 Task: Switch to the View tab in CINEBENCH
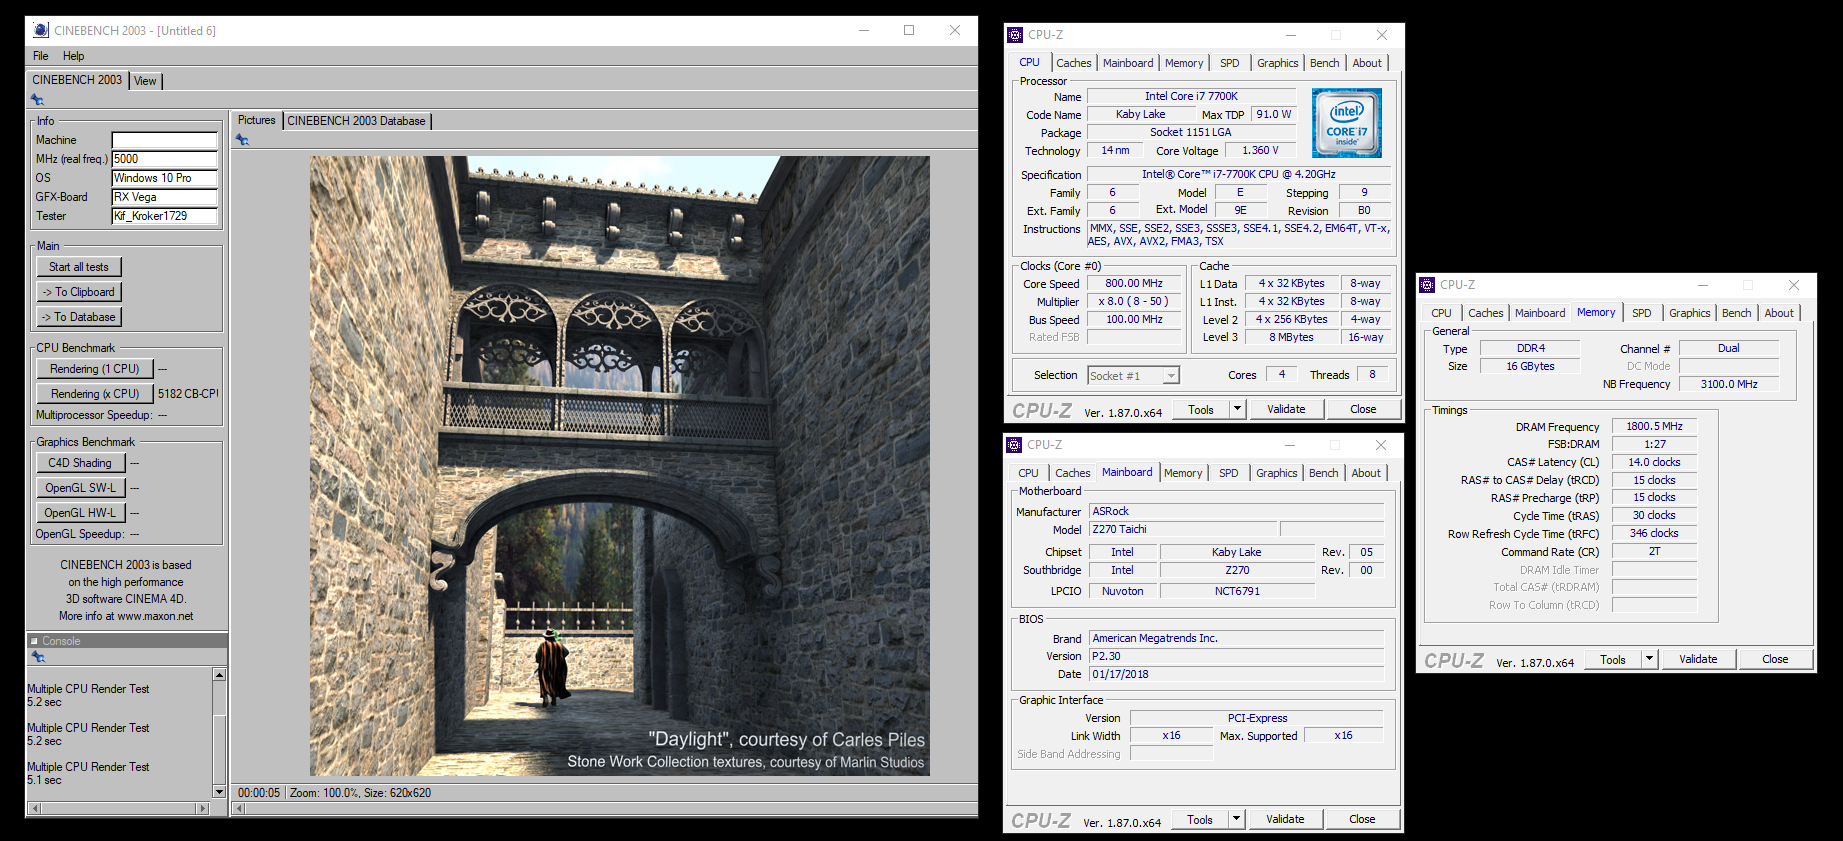coord(145,81)
